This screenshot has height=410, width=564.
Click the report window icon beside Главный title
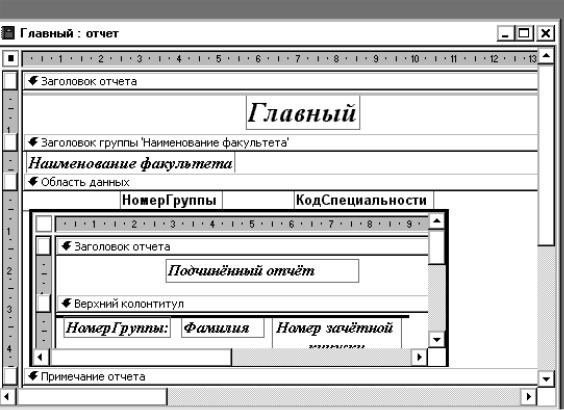coord(7,33)
